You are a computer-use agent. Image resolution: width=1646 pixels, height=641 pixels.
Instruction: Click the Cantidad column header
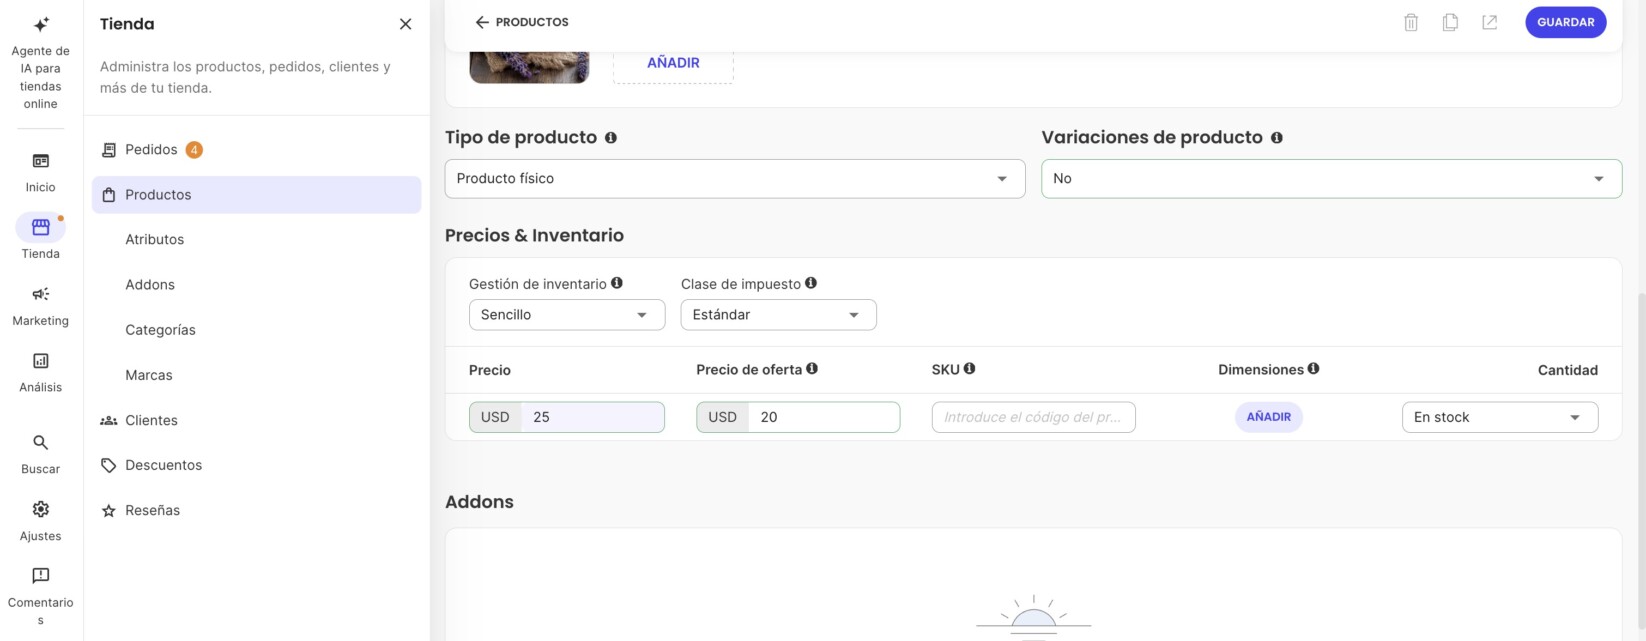pyautogui.click(x=1568, y=370)
